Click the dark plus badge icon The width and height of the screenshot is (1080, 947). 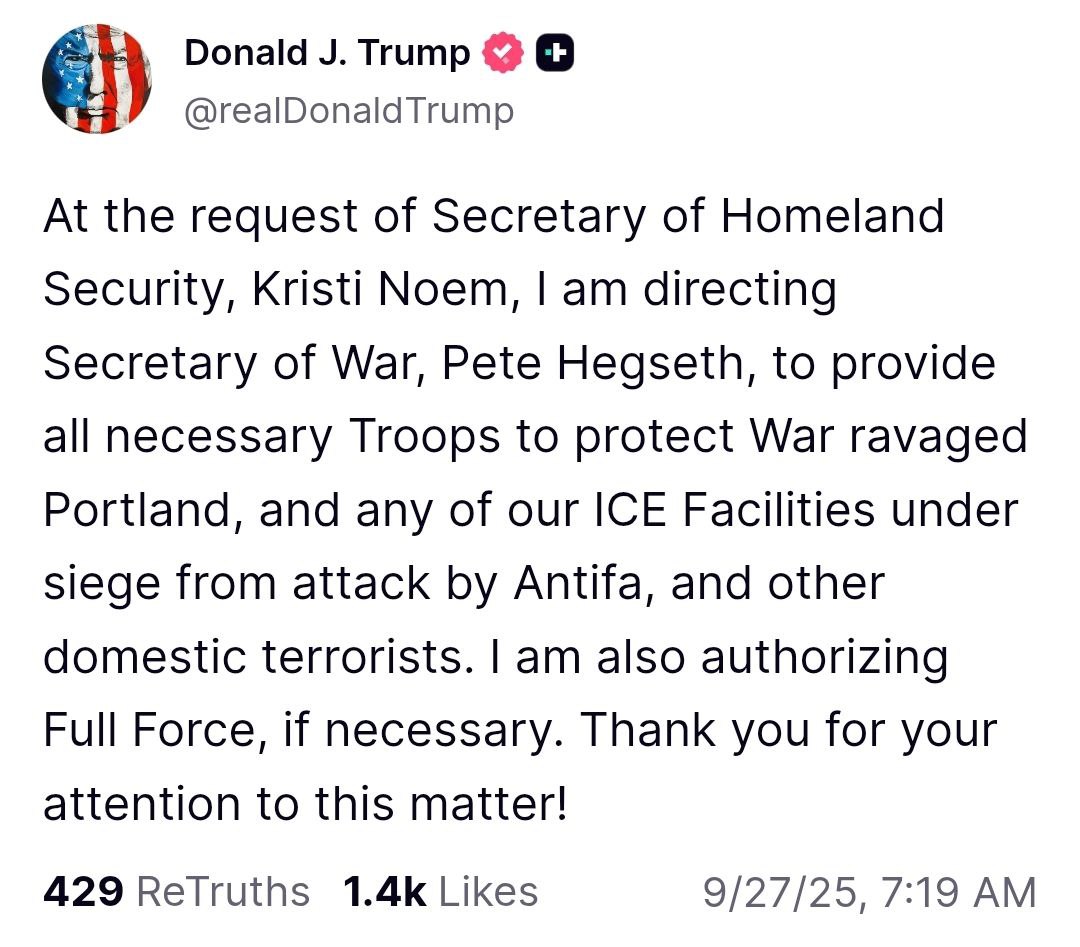click(x=555, y=53)
